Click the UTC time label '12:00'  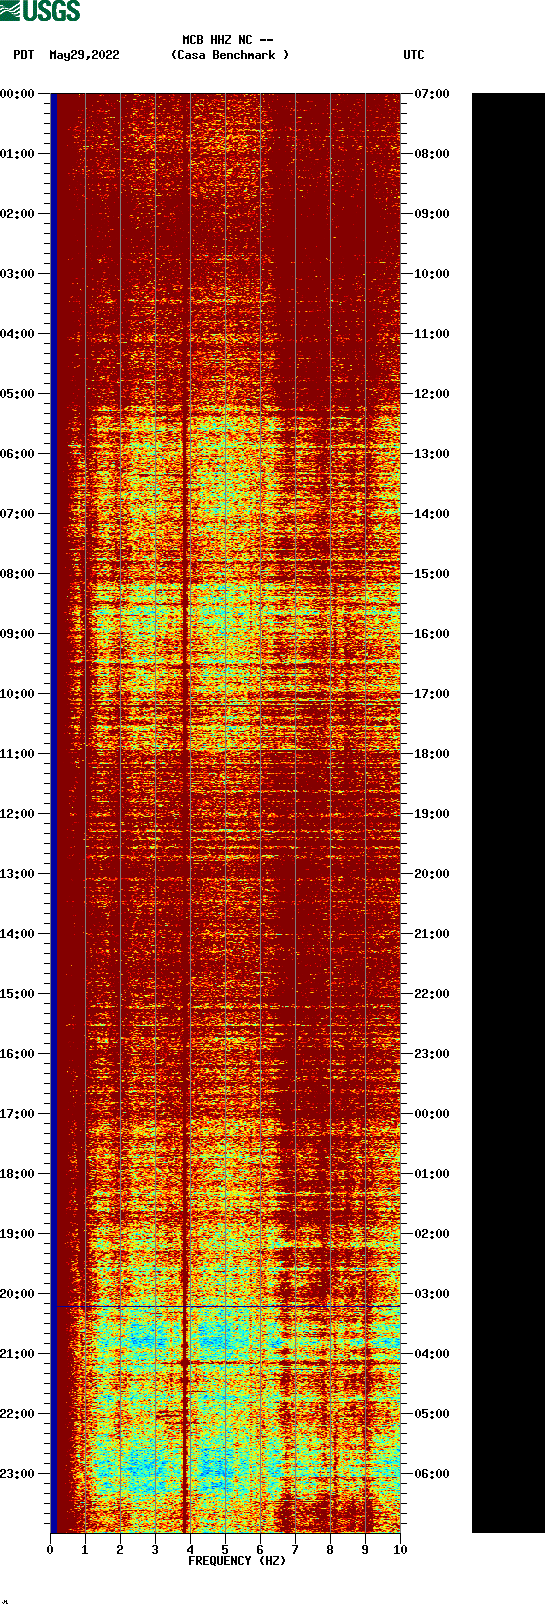point(432,394)
